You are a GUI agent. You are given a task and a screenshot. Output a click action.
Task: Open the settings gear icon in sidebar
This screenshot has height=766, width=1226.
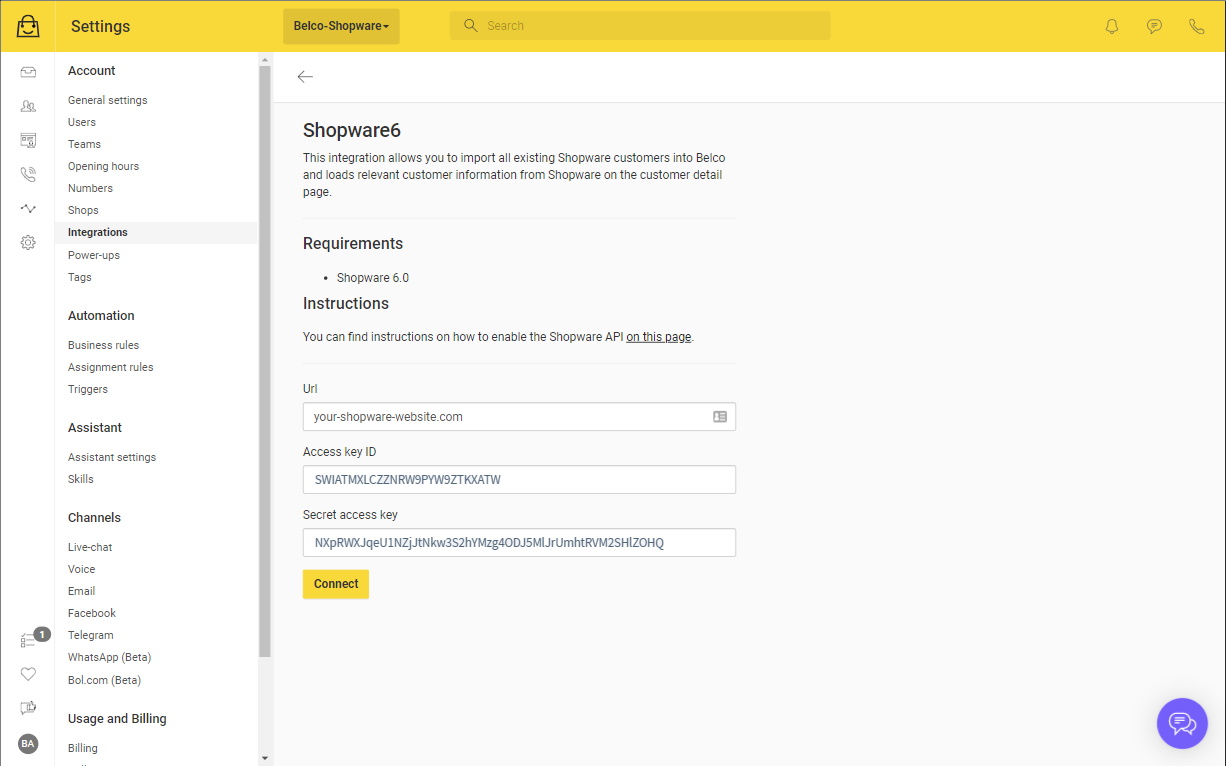(28, 242)
